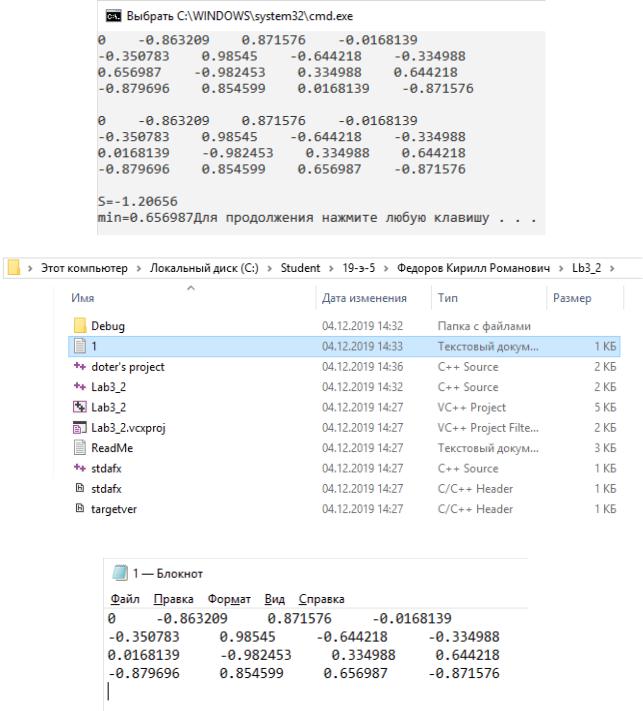Screen dimensions: 643x711
Task: Go to Этот компьютер in address bar
Action: coord(84,268)
